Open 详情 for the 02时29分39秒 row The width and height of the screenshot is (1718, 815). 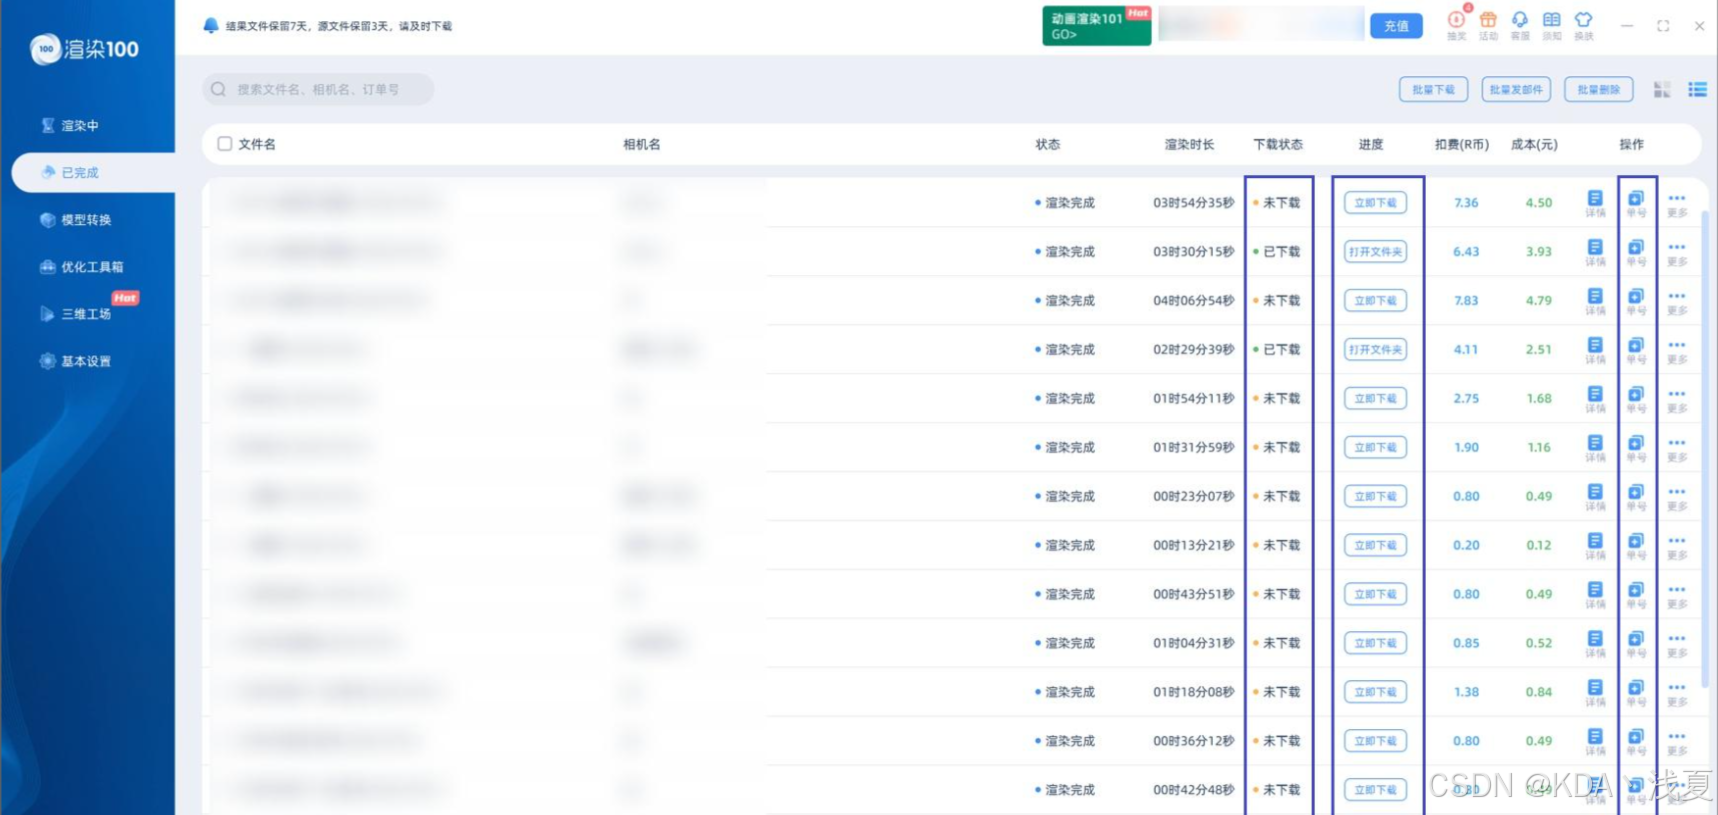(x=1595, y=350)
